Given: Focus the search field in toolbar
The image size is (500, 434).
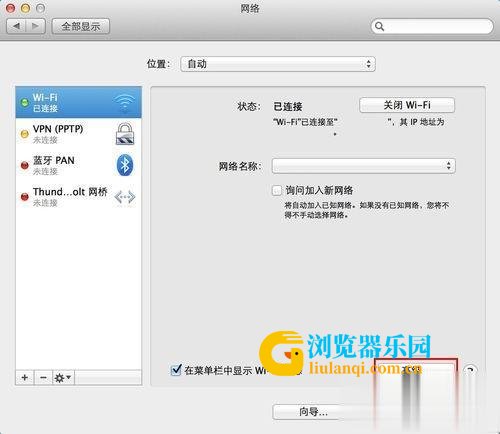Looking at the screenshot, I should 432,26.
